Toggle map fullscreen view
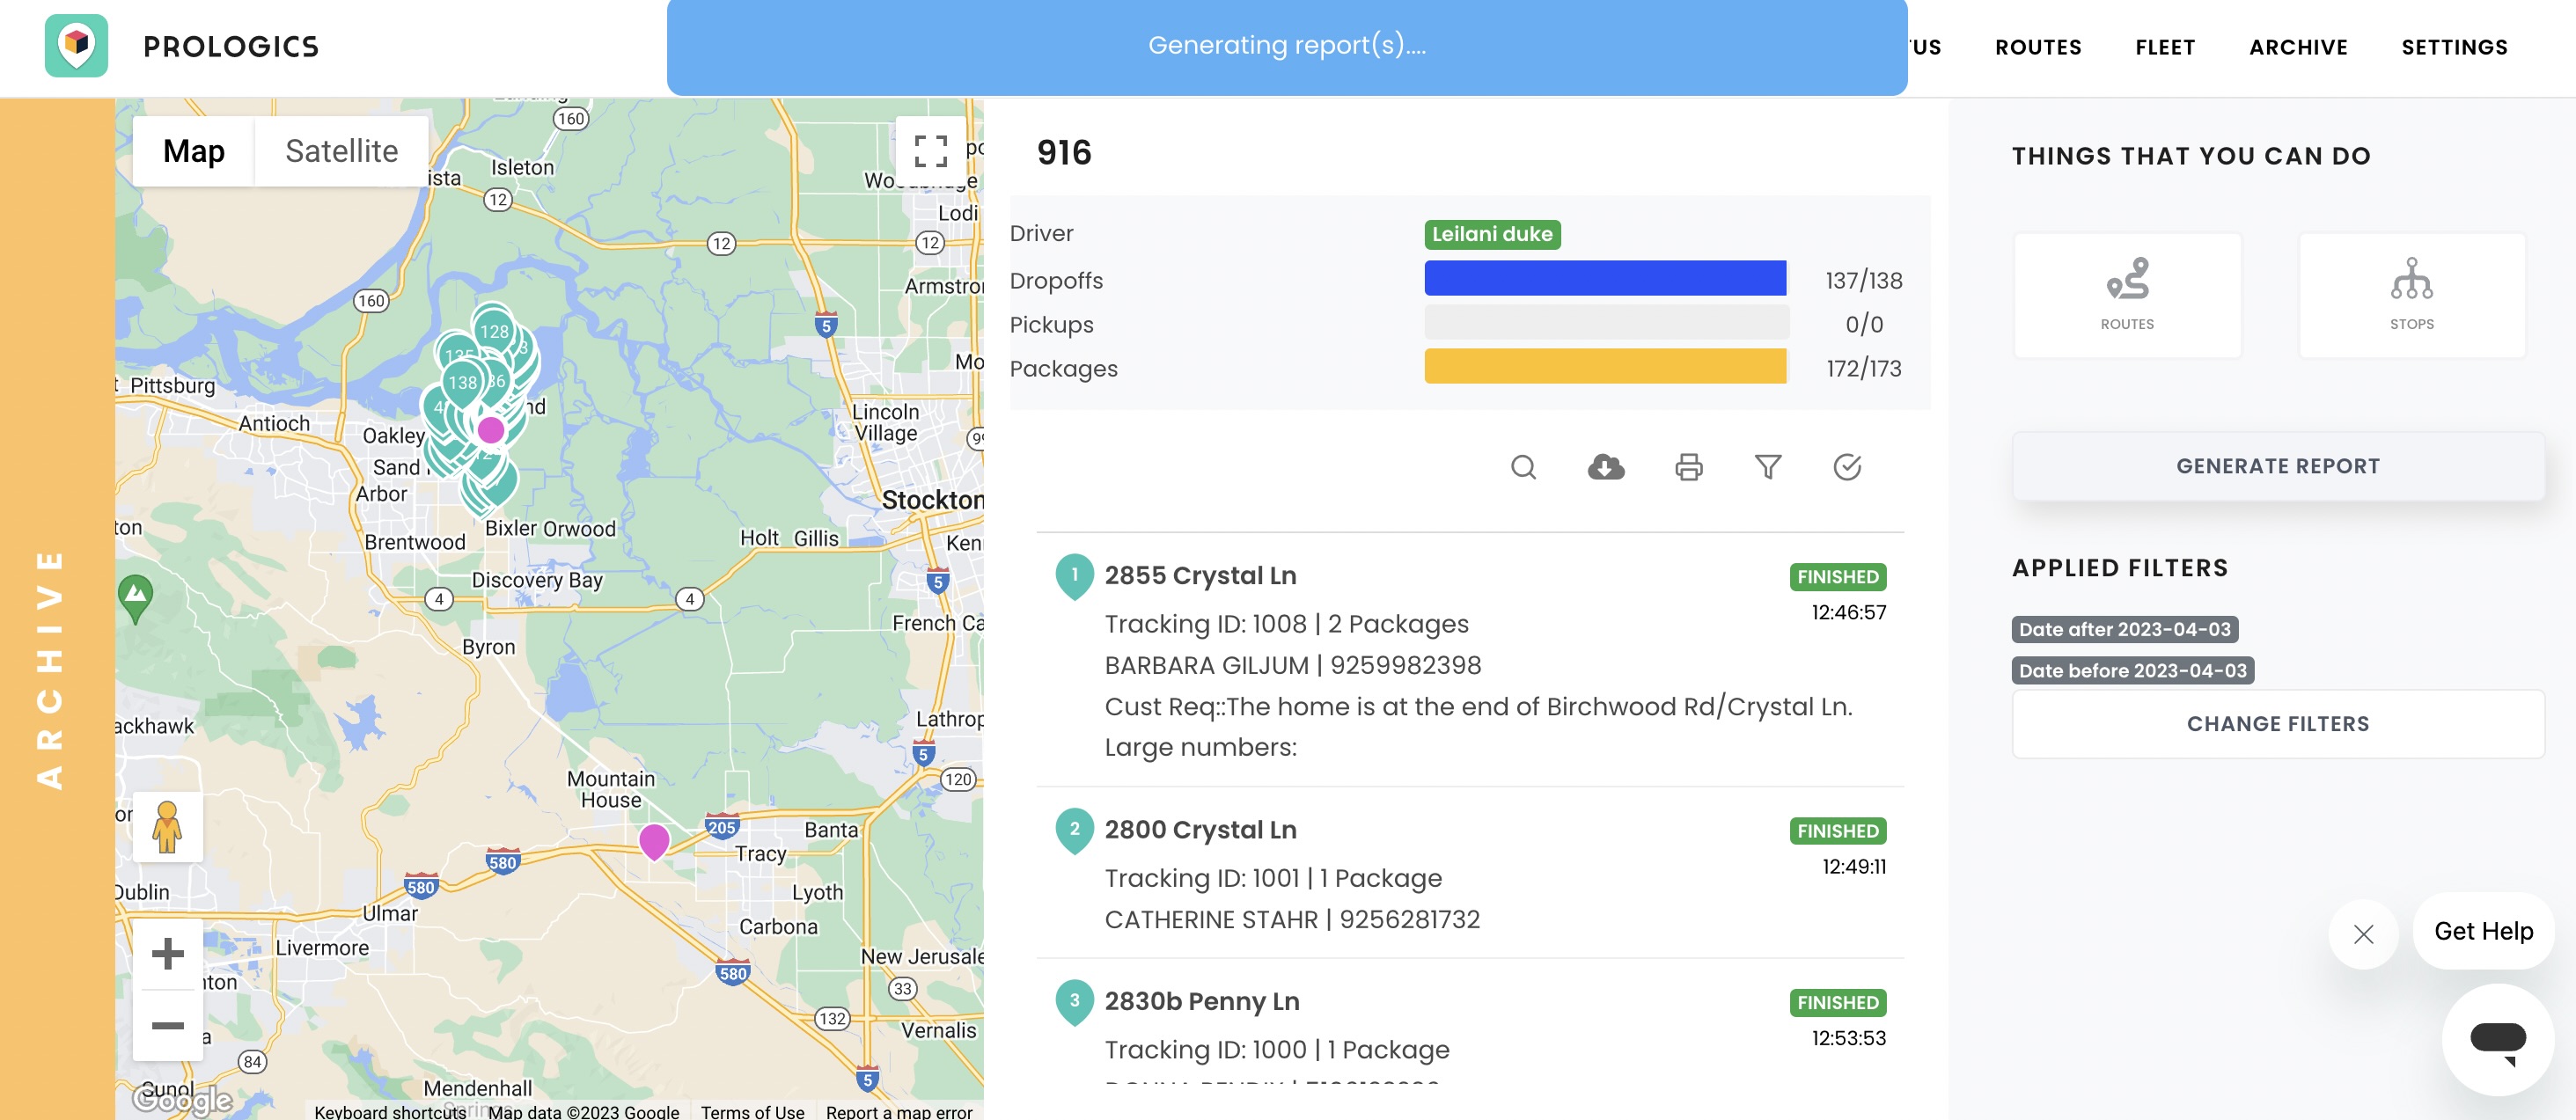This screenshot has height=1120, width=2576. pyautogui.click(x=930, y=151)
